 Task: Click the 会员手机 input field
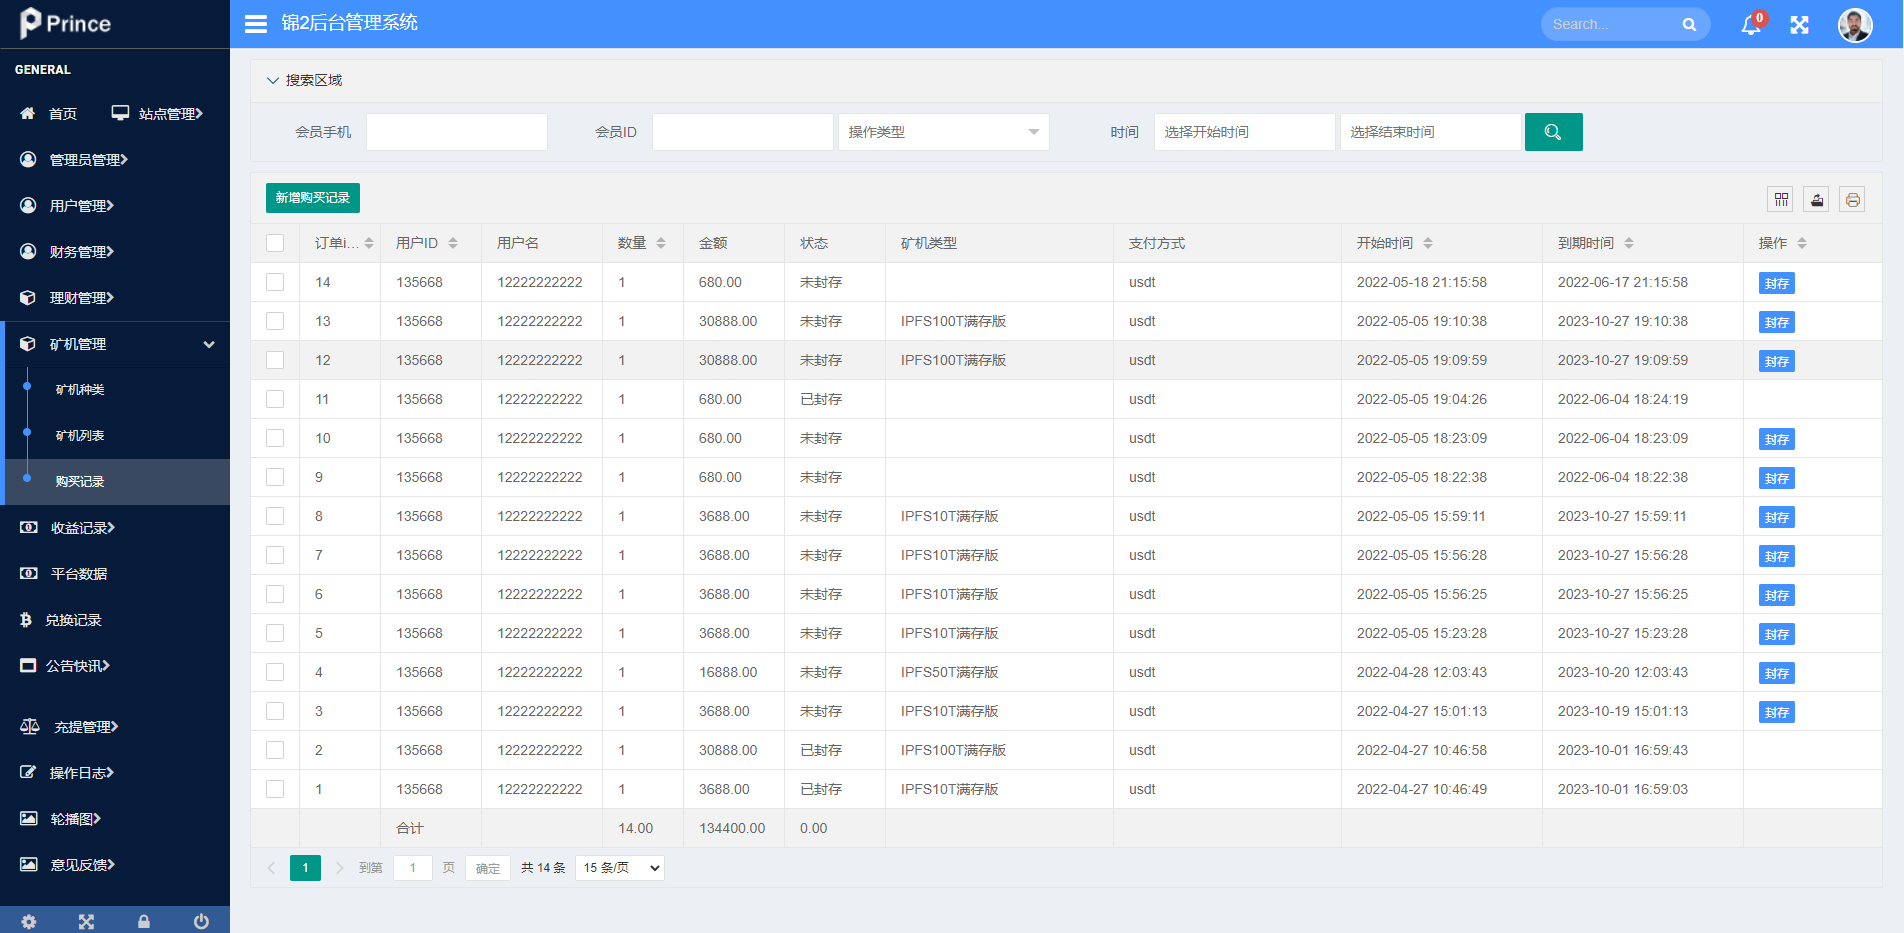[456, 131]
